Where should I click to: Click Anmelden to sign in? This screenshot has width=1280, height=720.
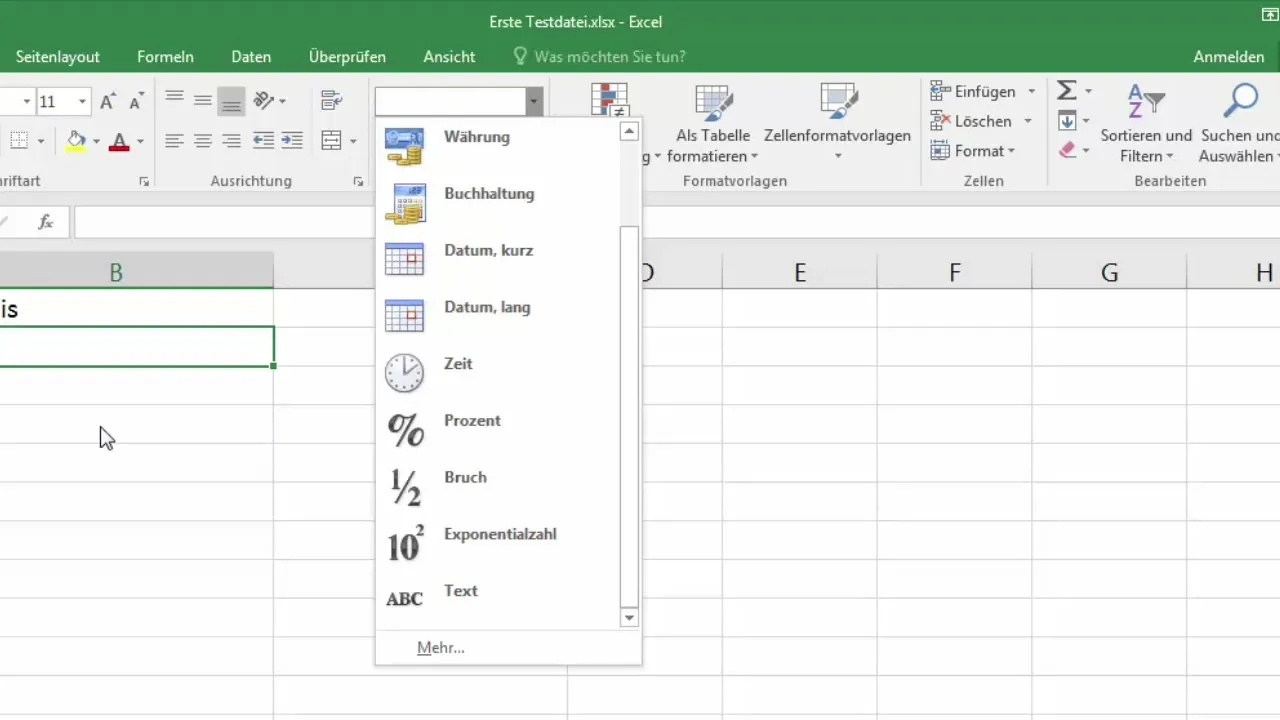click(1228, 57)
